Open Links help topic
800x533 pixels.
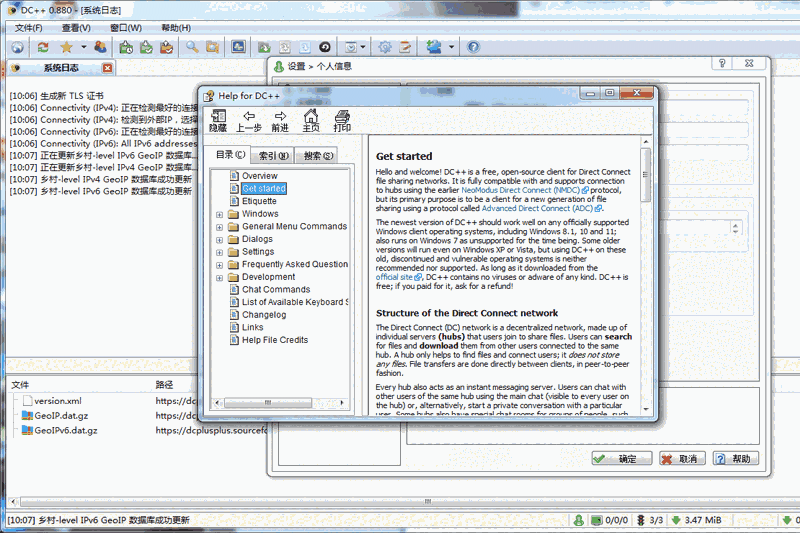[x=253, y=327]
